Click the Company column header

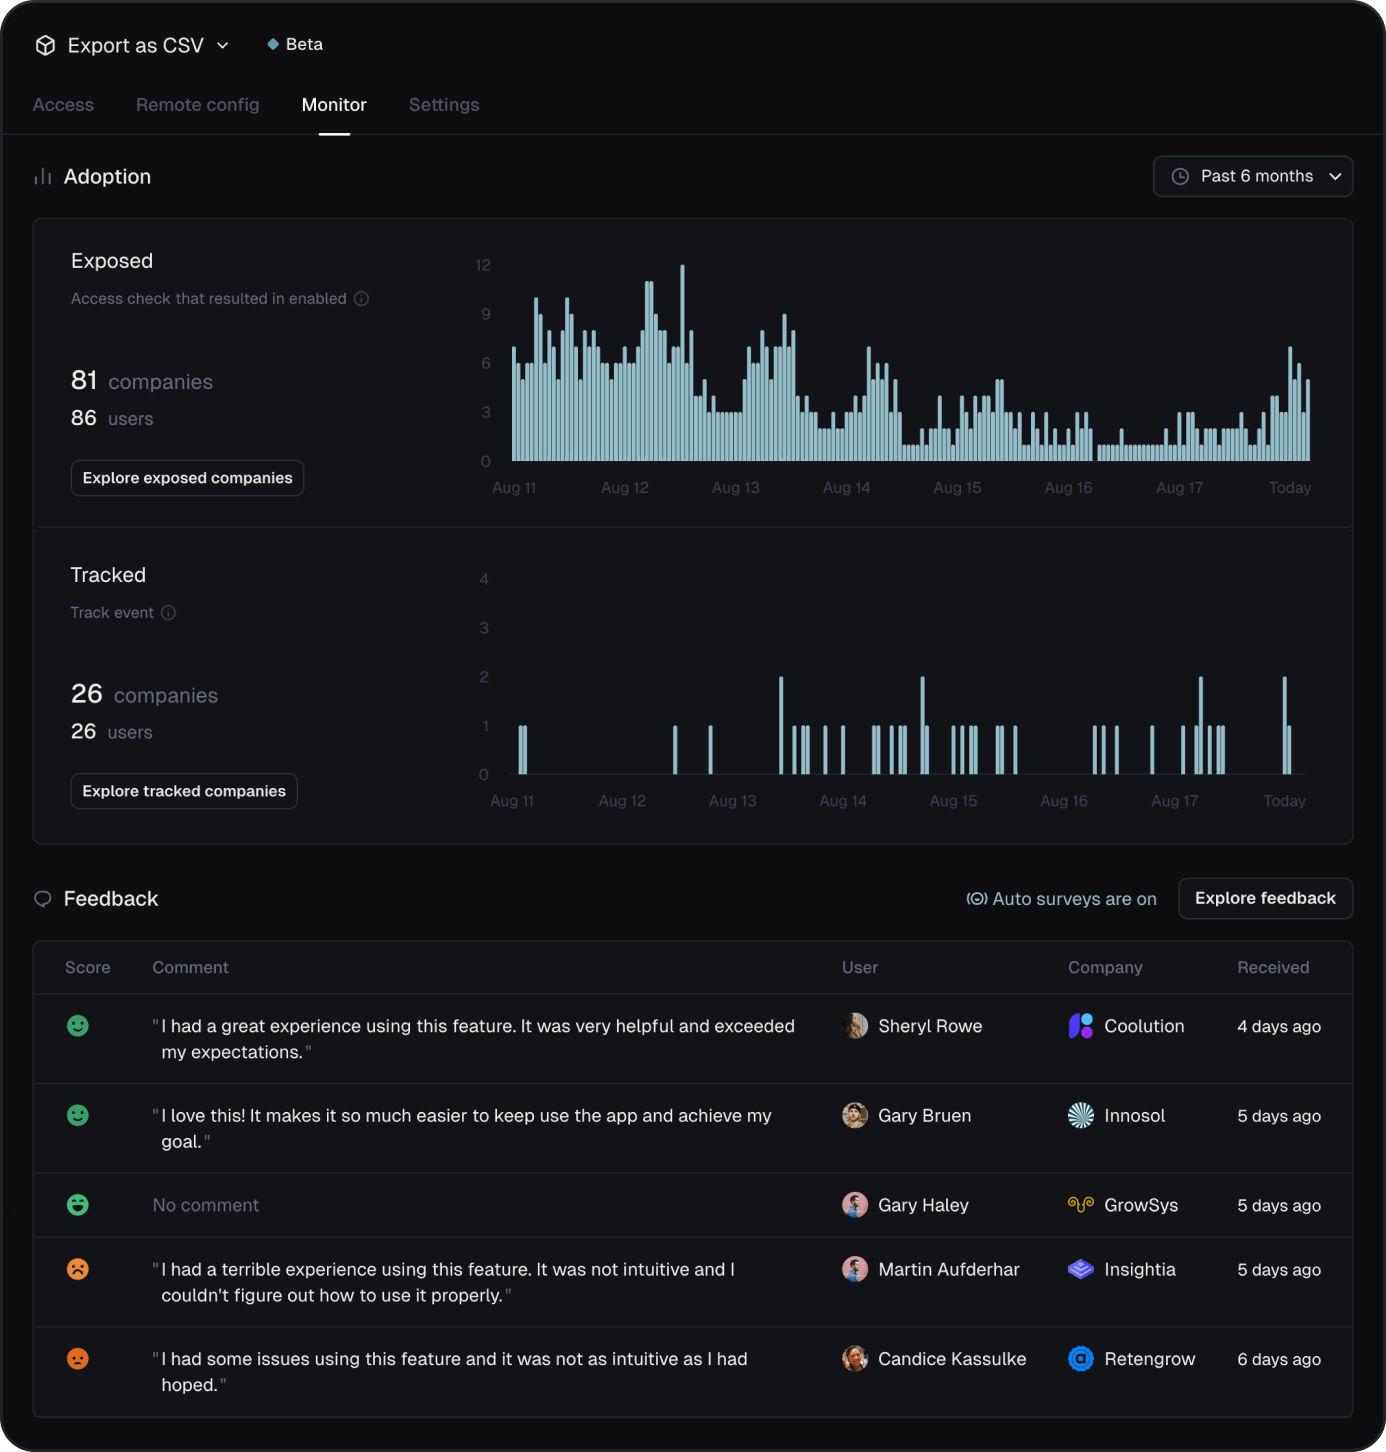1105,967
